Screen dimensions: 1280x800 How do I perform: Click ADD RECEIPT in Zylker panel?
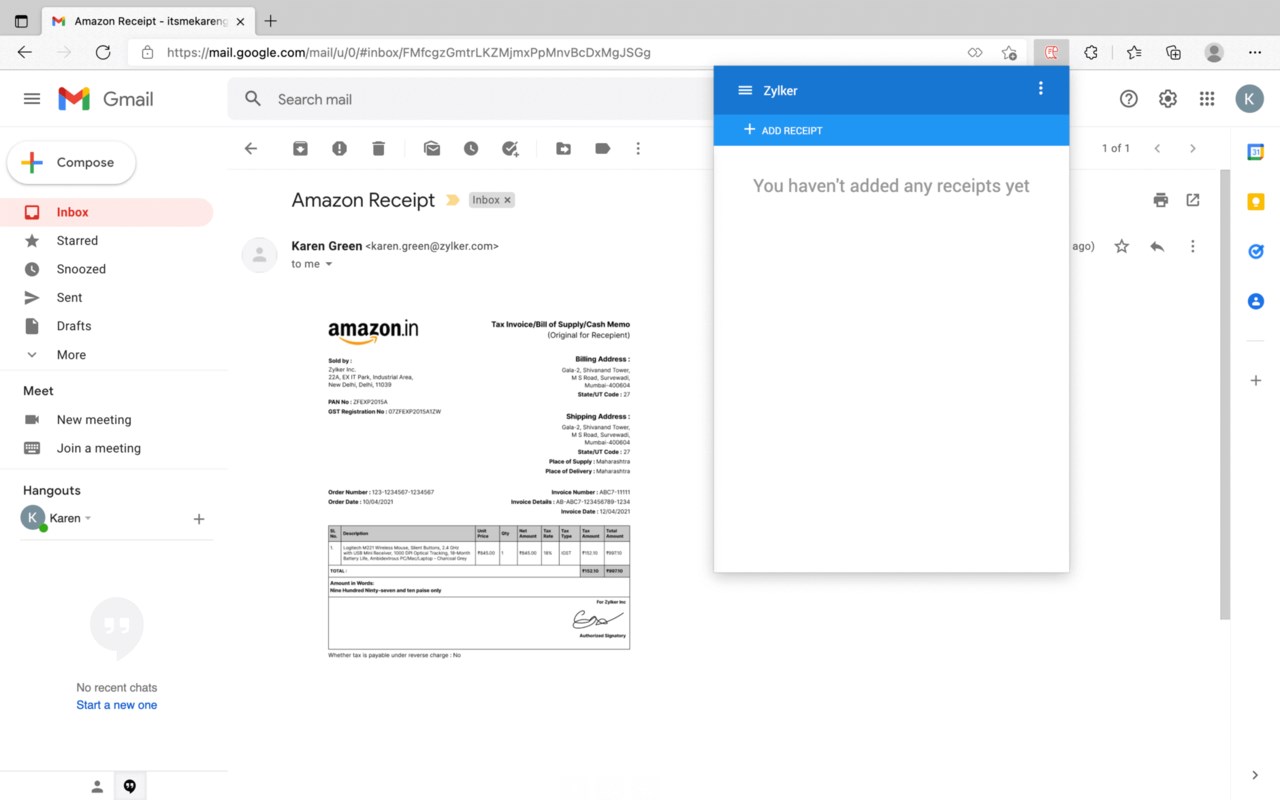783,130
